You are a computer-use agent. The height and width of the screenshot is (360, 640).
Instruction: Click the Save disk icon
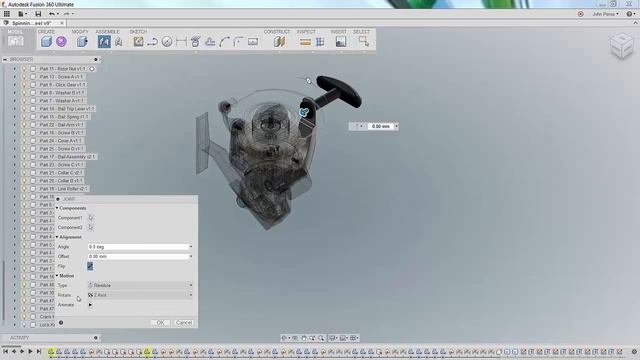coord(38,14)
